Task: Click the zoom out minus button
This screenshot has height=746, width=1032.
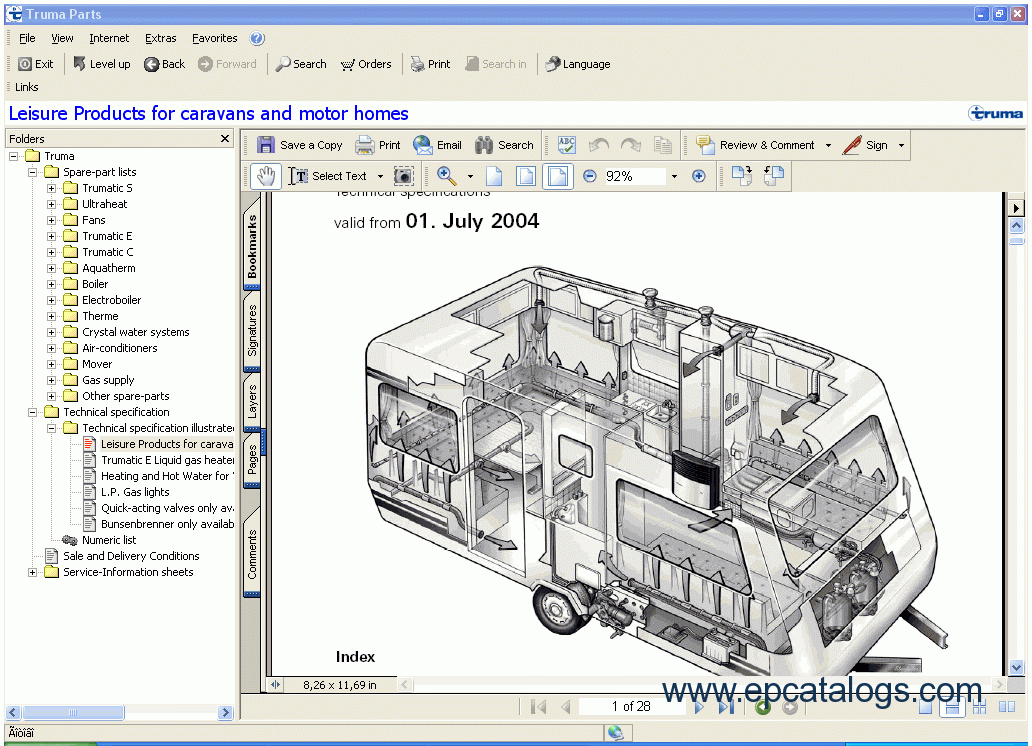Action: click(x=590, y=176)
